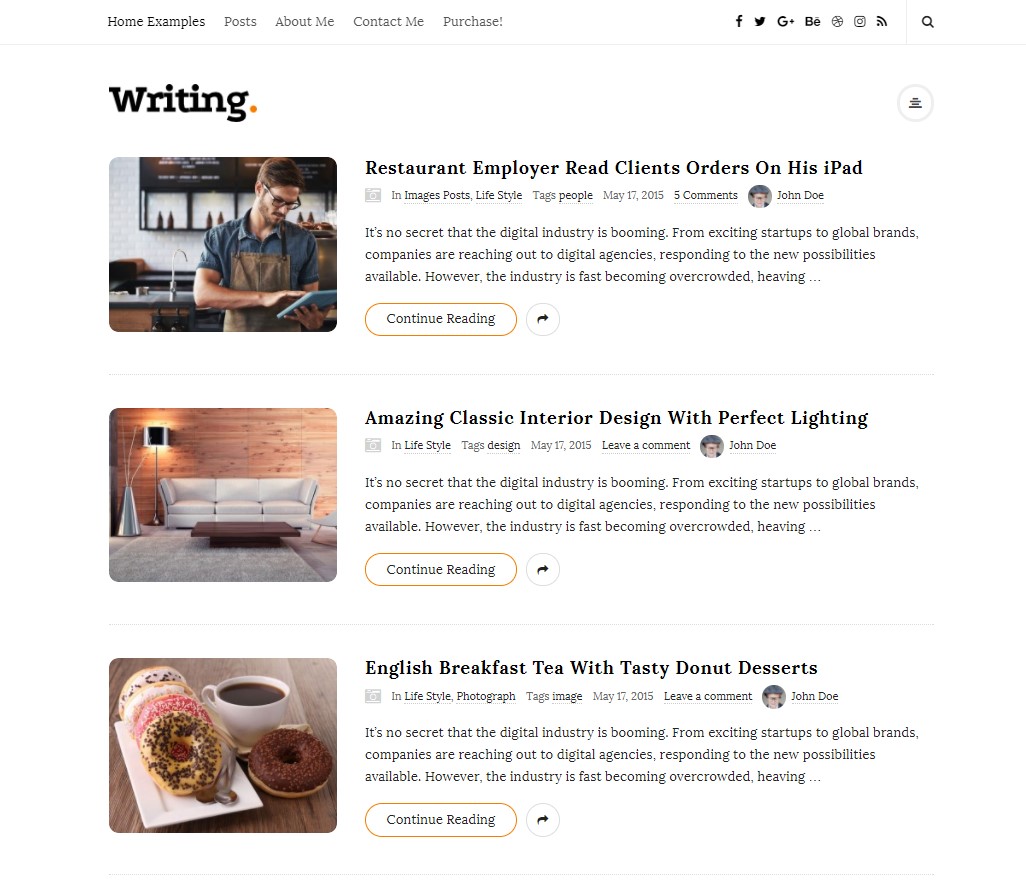This screenshot has height=894, width=1026.
Task: Open the Posts menu item
Action: [x=240, y=22]
